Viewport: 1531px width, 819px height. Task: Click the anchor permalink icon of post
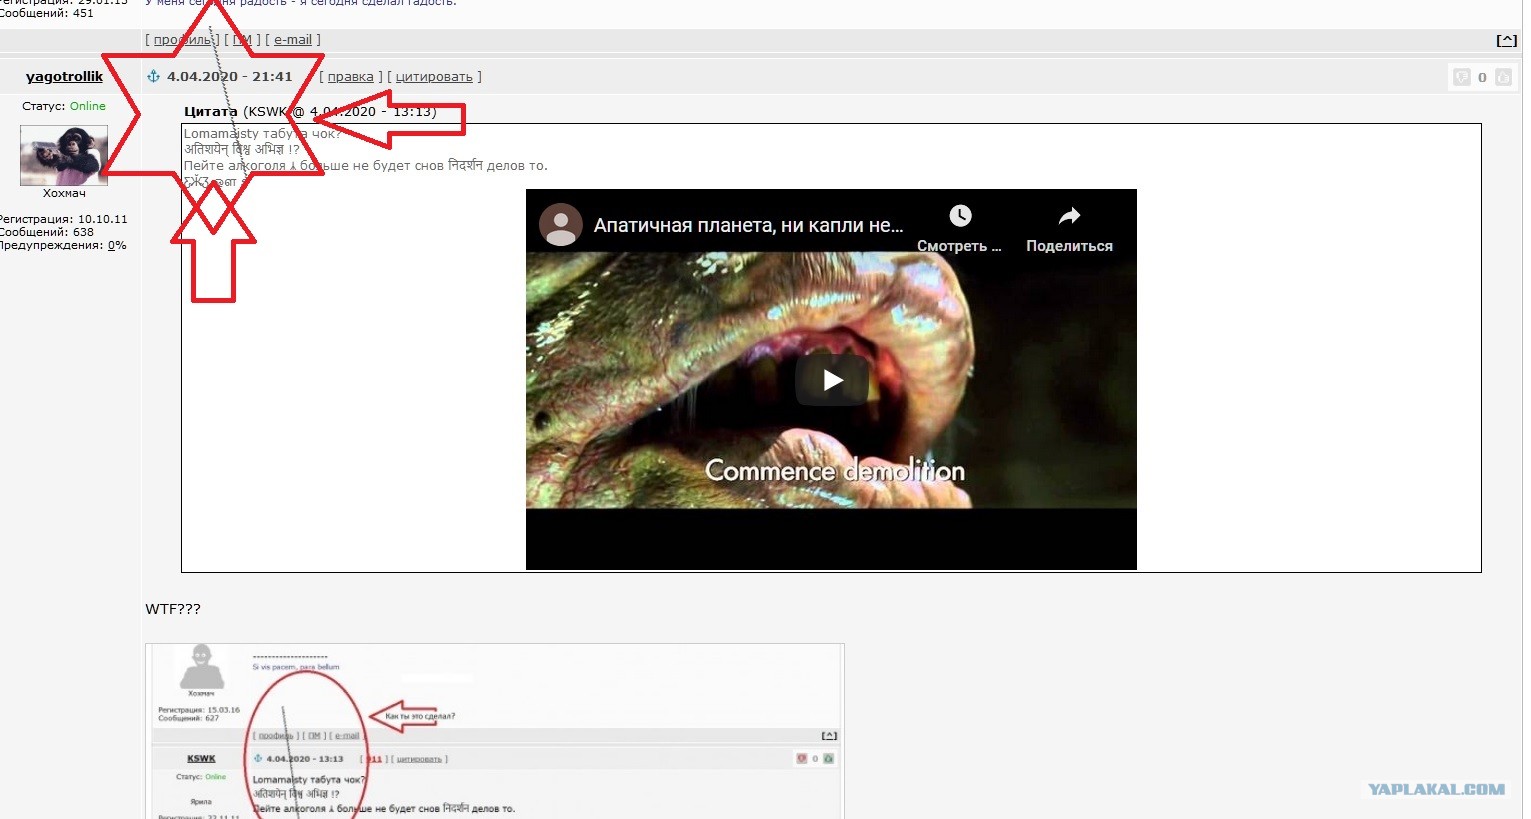pyautogui.click(x=153, y=76)
